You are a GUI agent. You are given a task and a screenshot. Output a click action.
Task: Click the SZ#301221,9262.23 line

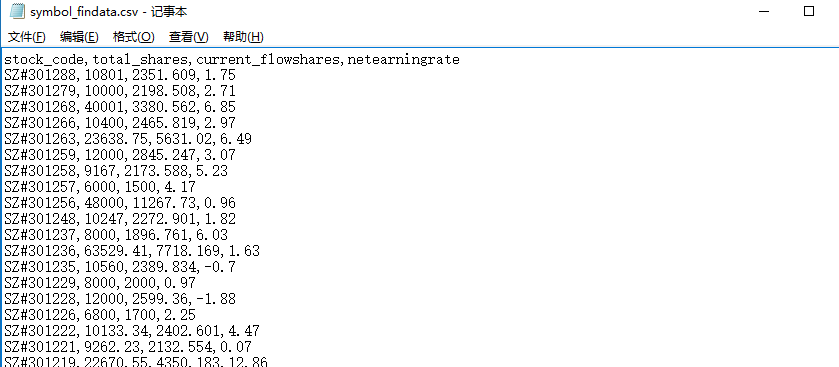[x=128, y=347]
